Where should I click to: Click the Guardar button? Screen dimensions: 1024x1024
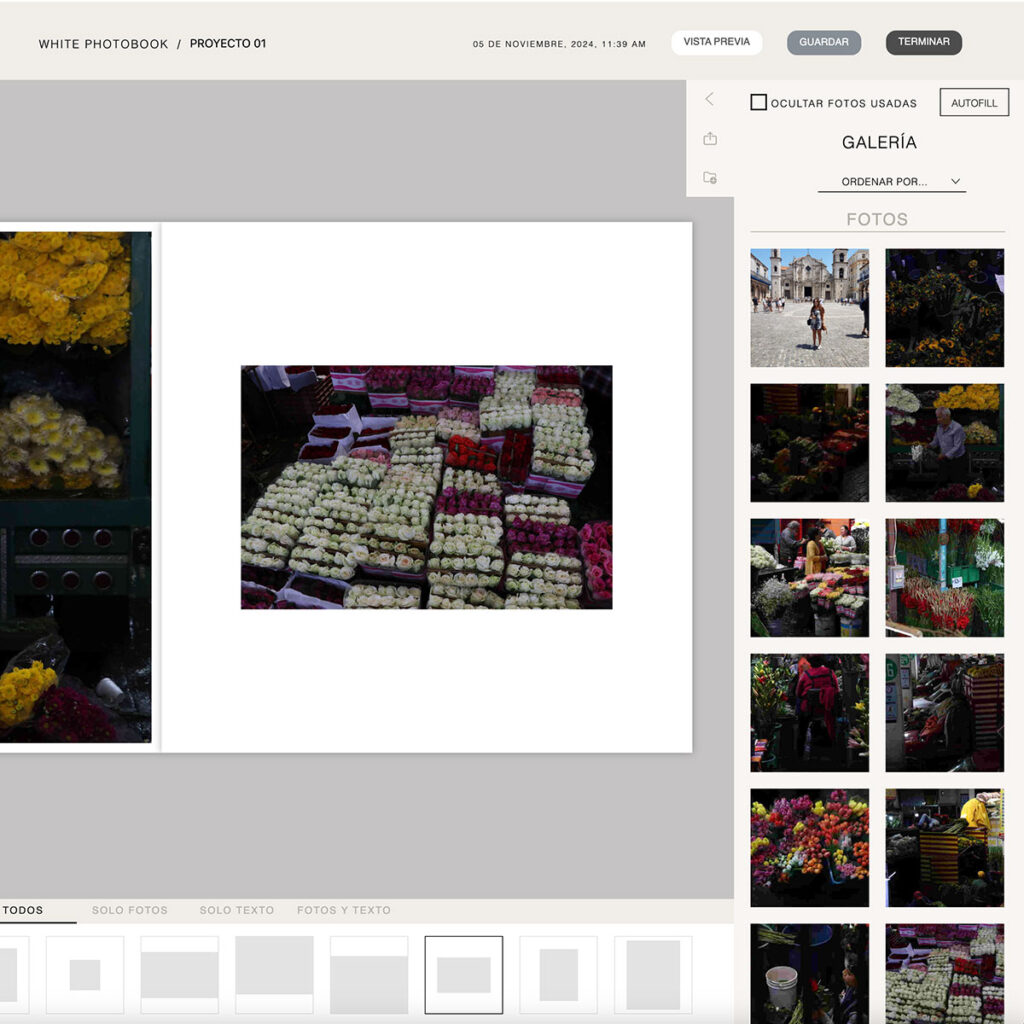point(824,42)
